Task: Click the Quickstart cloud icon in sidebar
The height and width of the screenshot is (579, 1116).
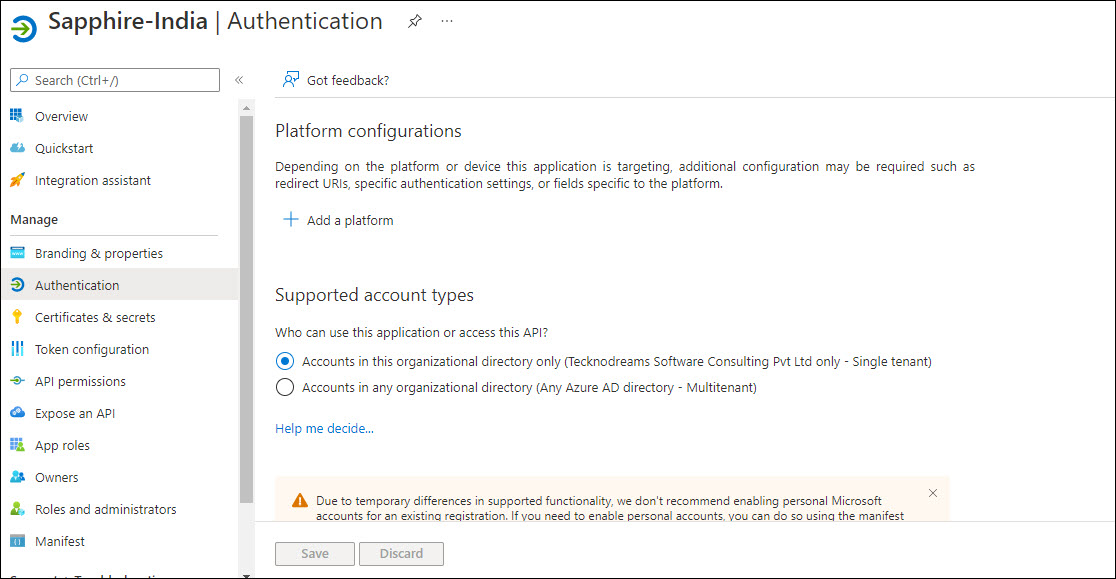Action: tap(17, 148)
